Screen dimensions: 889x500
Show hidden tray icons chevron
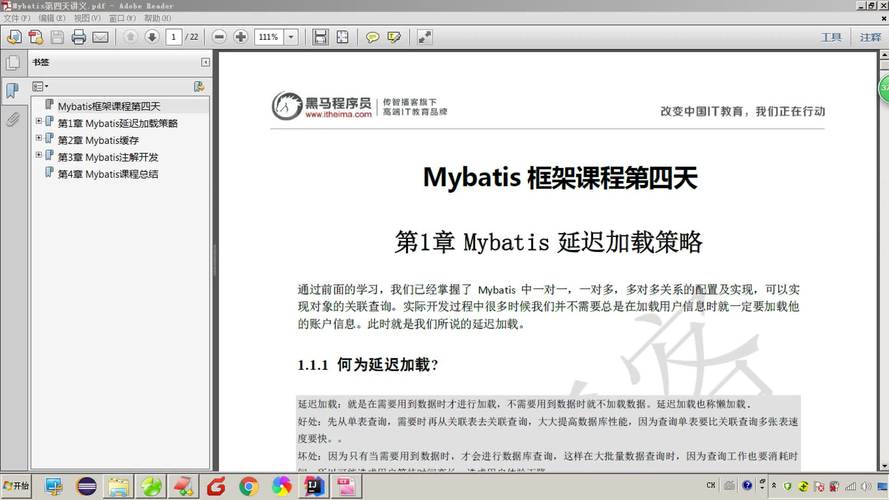click(x=774, y=486)
